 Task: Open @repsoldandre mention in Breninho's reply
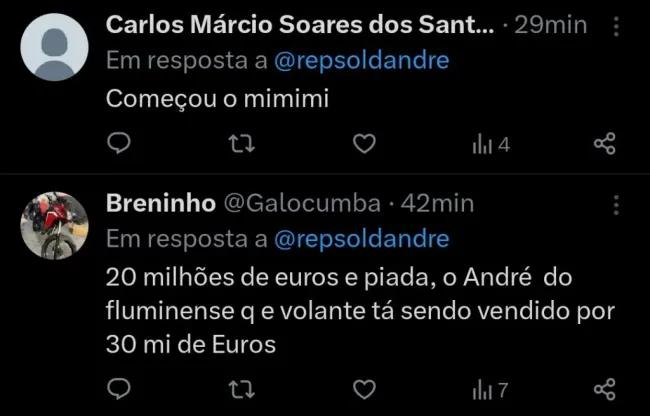pyautogui.click(x=361, y=239)
